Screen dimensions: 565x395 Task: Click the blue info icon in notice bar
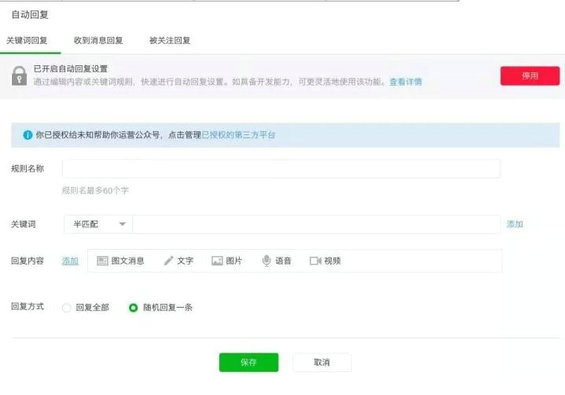pos(28,135)
